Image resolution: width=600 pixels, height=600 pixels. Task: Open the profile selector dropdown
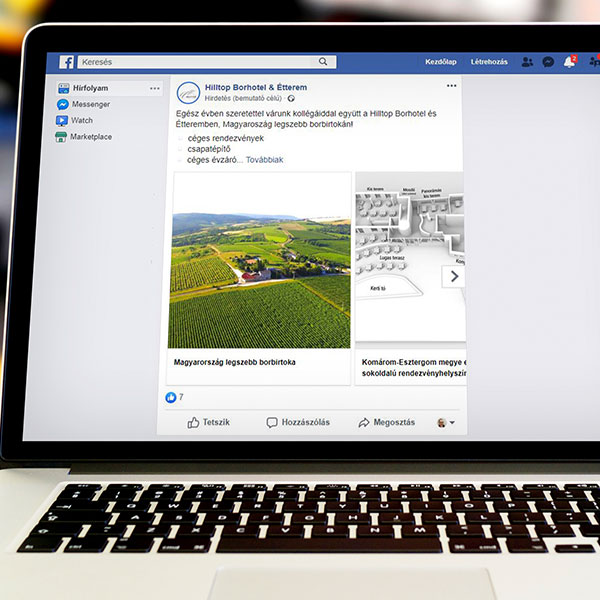(446, 423)
